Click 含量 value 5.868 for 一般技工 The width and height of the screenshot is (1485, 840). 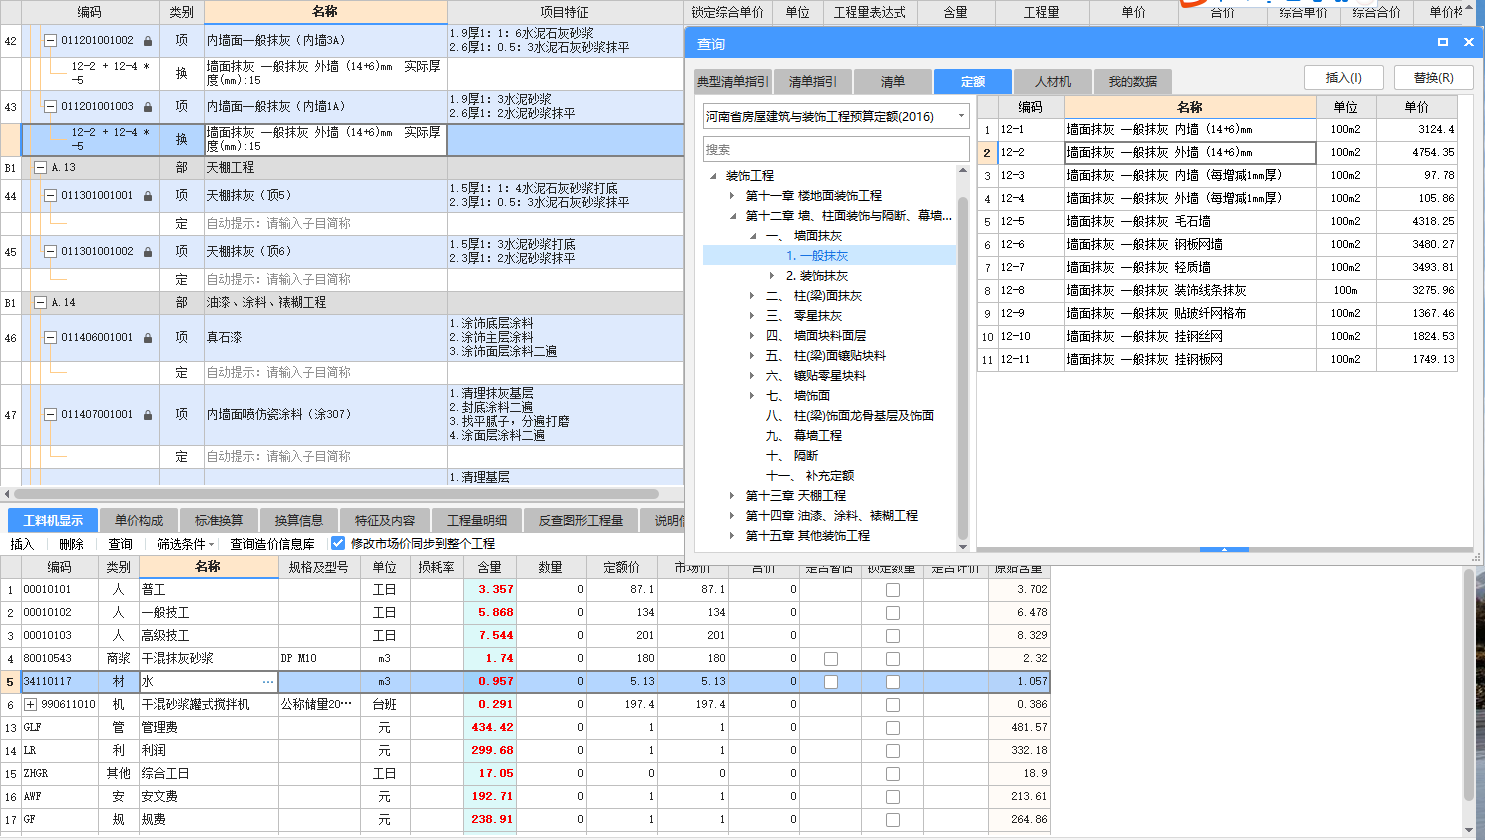click(490, 613)
